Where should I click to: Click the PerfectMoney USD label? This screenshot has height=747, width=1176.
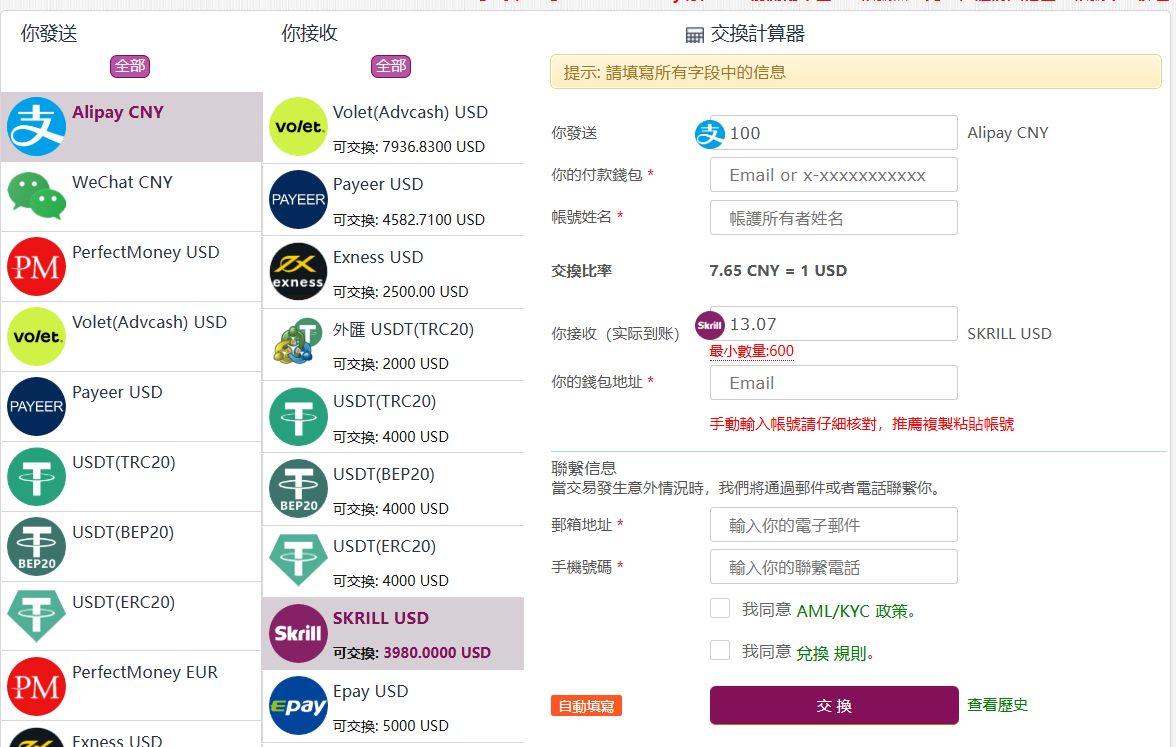(146, 252)
